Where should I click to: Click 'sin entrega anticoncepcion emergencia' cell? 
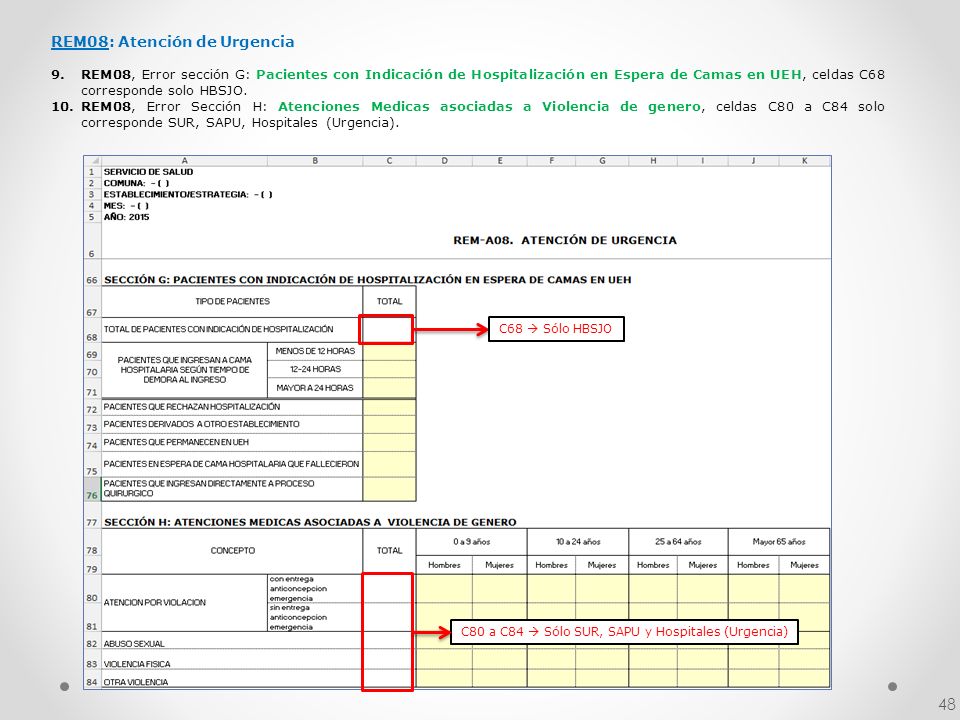[x=315, y=617]
